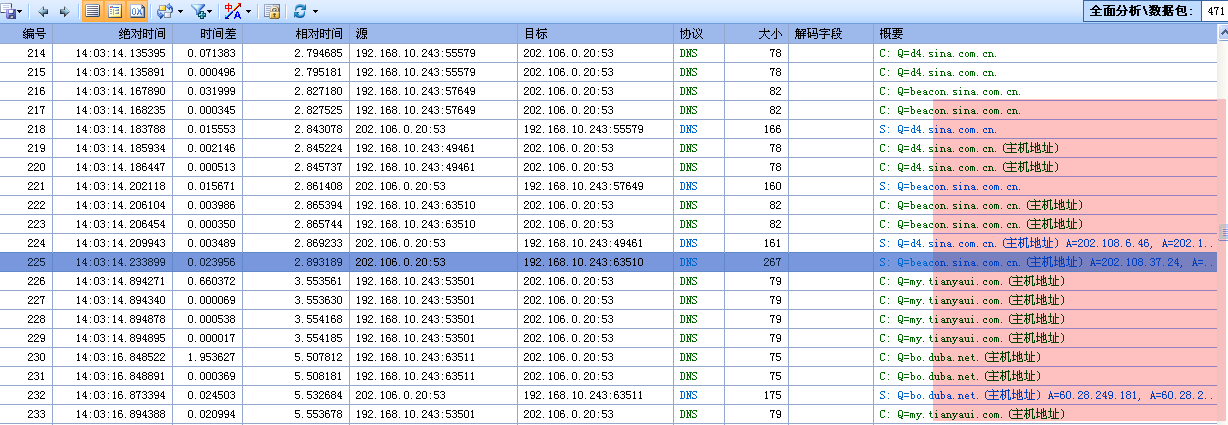Select packet row number 220
This screenshot has width=1228, height=425.
[608, 167]
